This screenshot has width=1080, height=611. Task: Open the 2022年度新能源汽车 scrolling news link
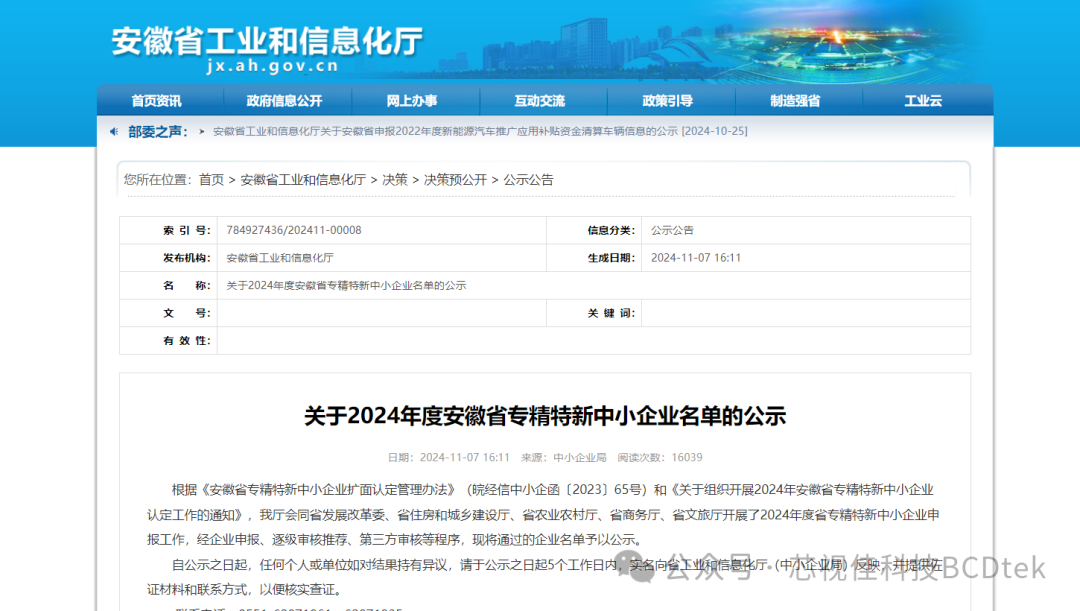point(480,132)
